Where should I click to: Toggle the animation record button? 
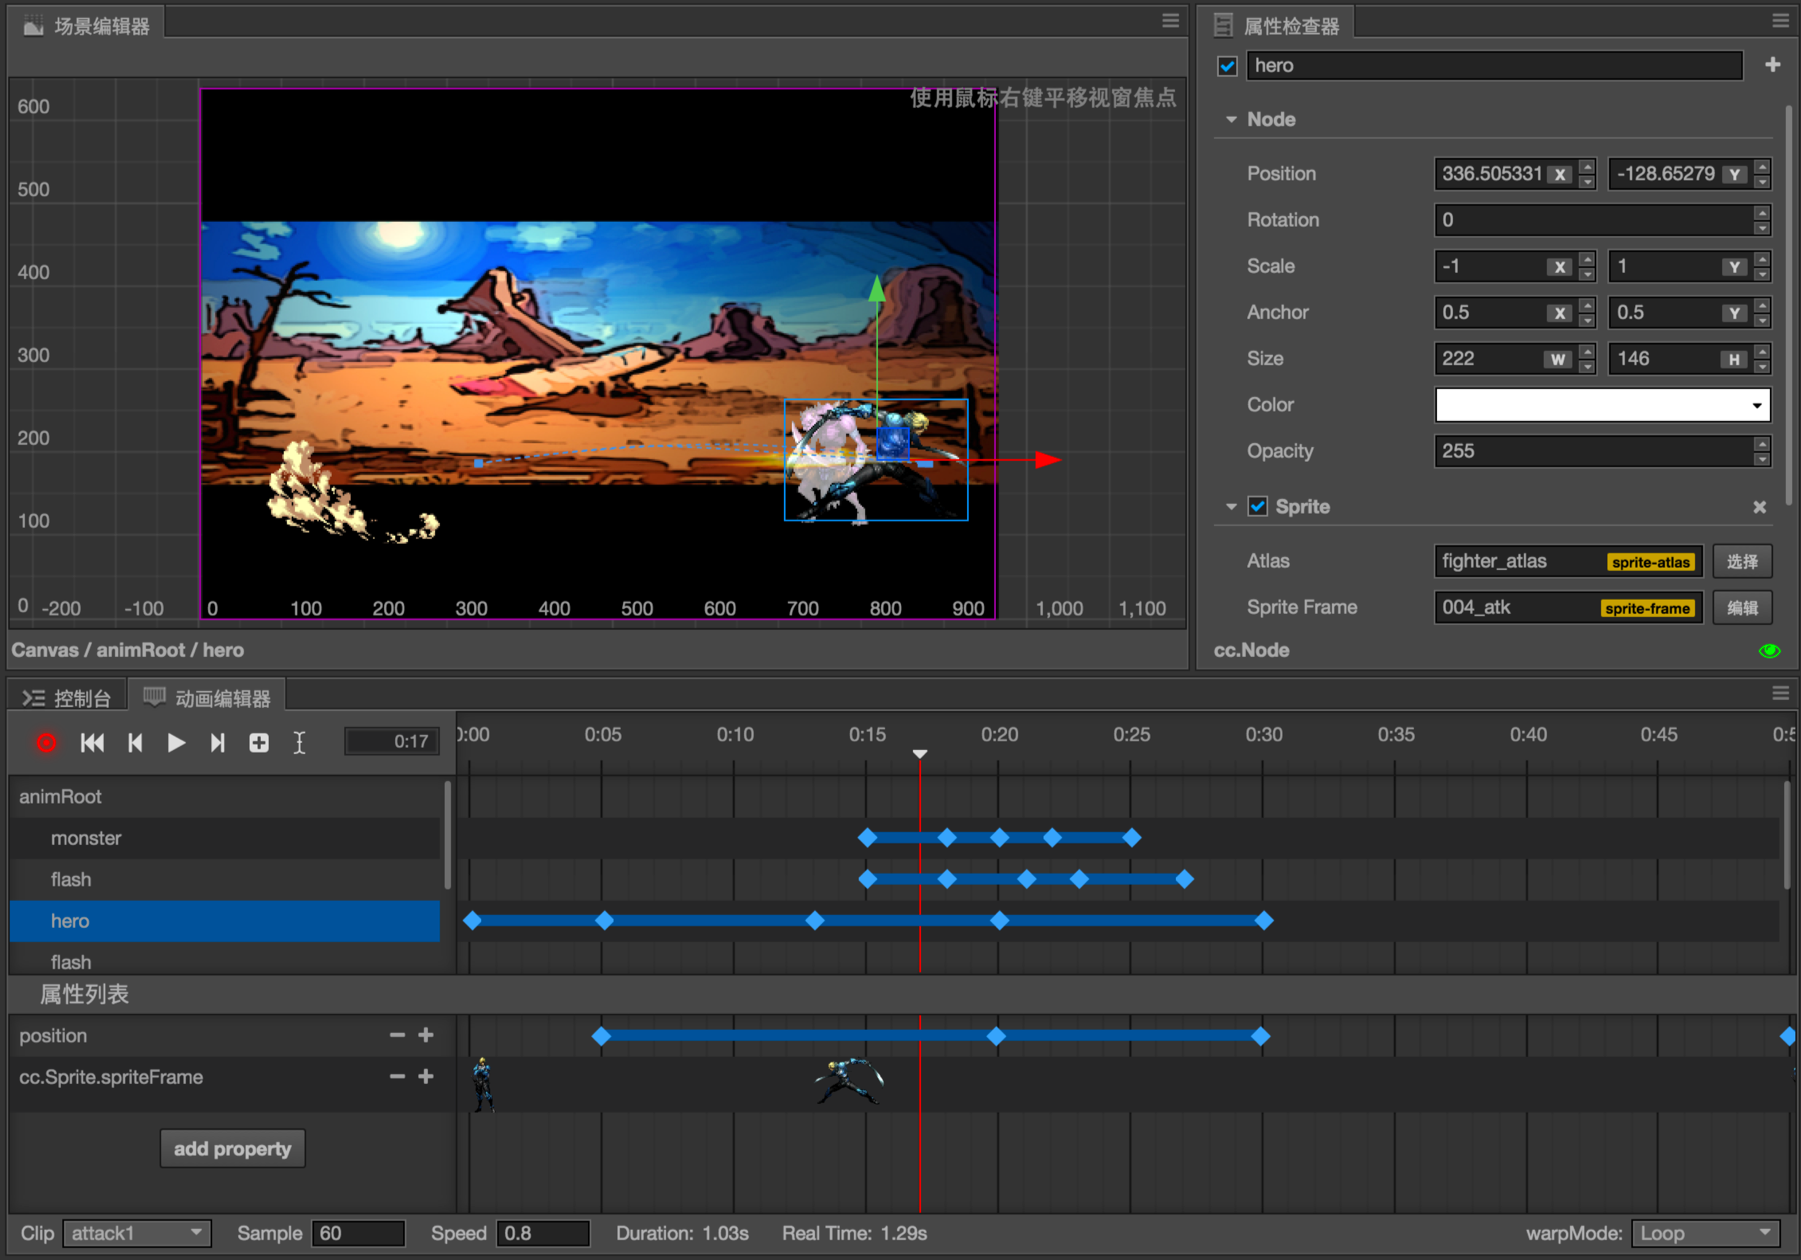[x=46, y=743]
